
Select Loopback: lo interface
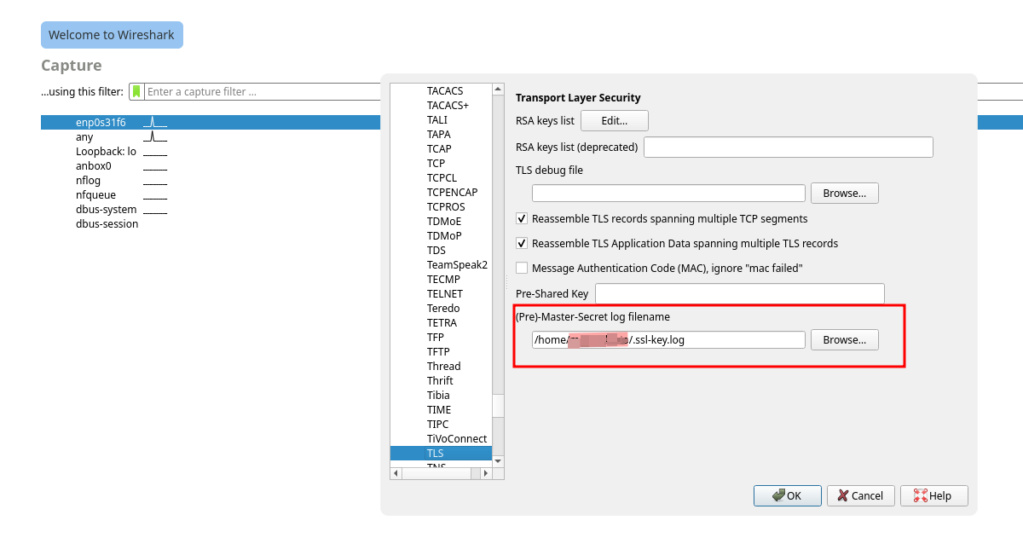click(x=106, y=151)
